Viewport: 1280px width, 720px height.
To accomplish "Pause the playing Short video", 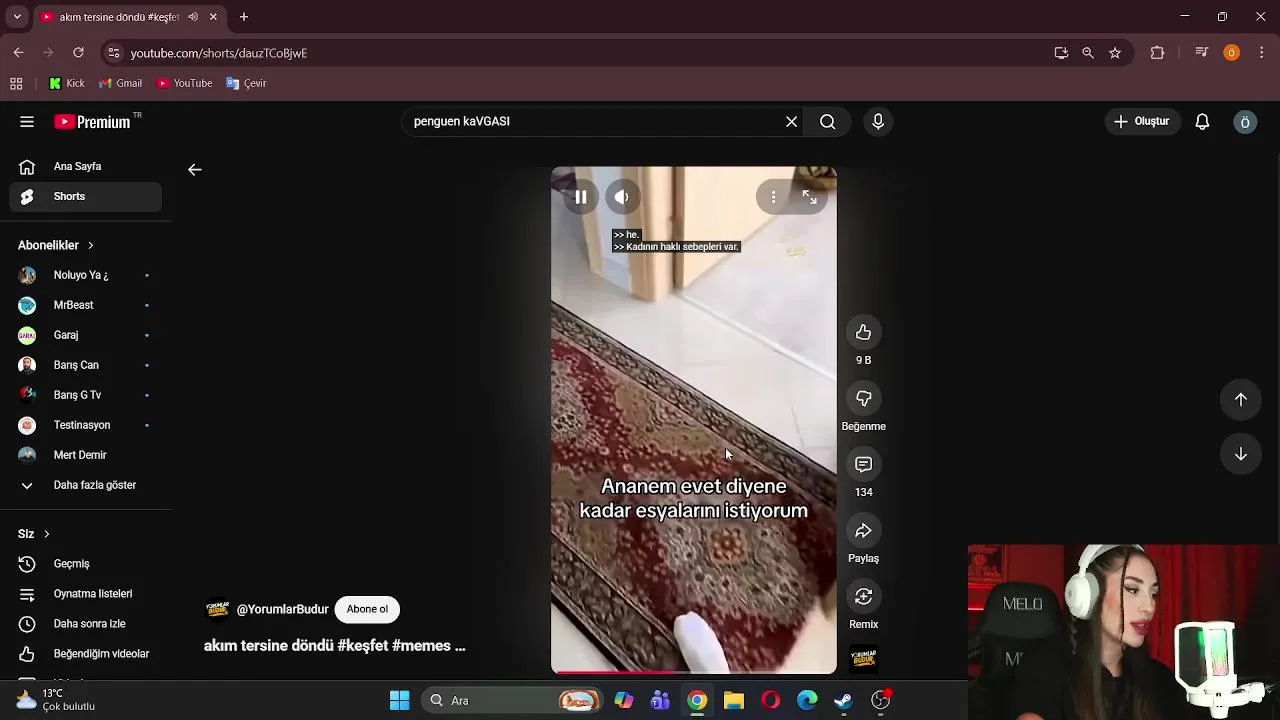I will click(581, 197).
